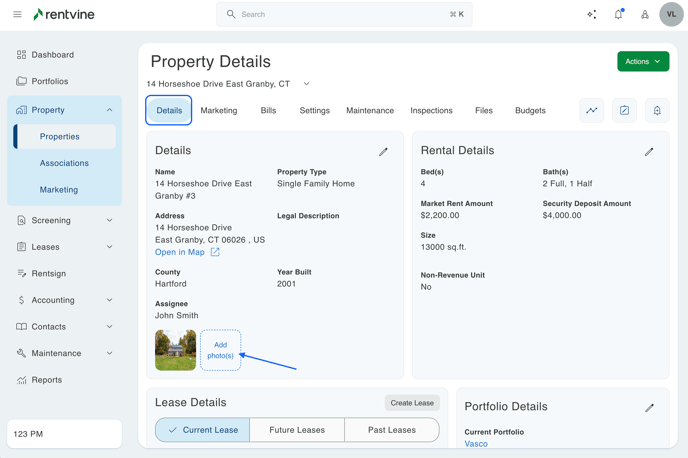Click the checklist notes icon

click(x=624, y=111)
